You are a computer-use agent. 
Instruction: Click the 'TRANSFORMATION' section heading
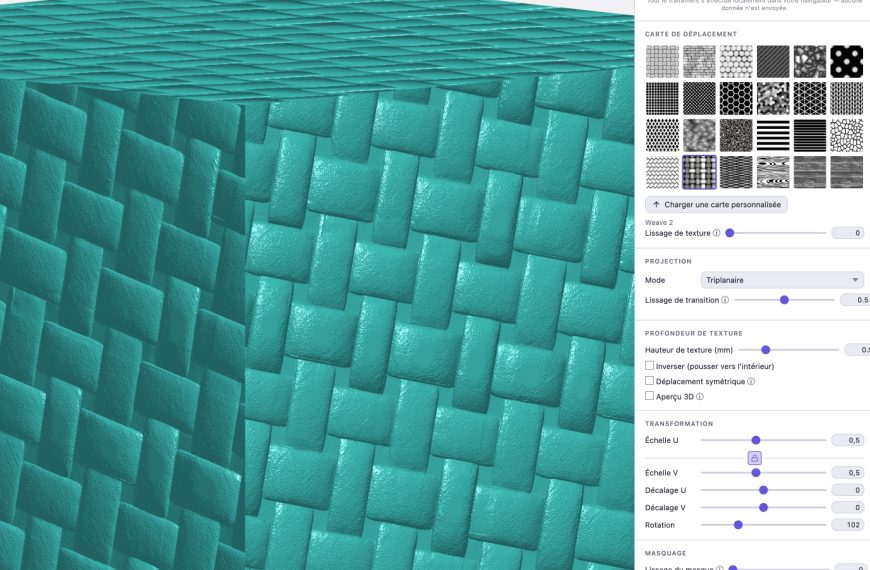[679, 423]
